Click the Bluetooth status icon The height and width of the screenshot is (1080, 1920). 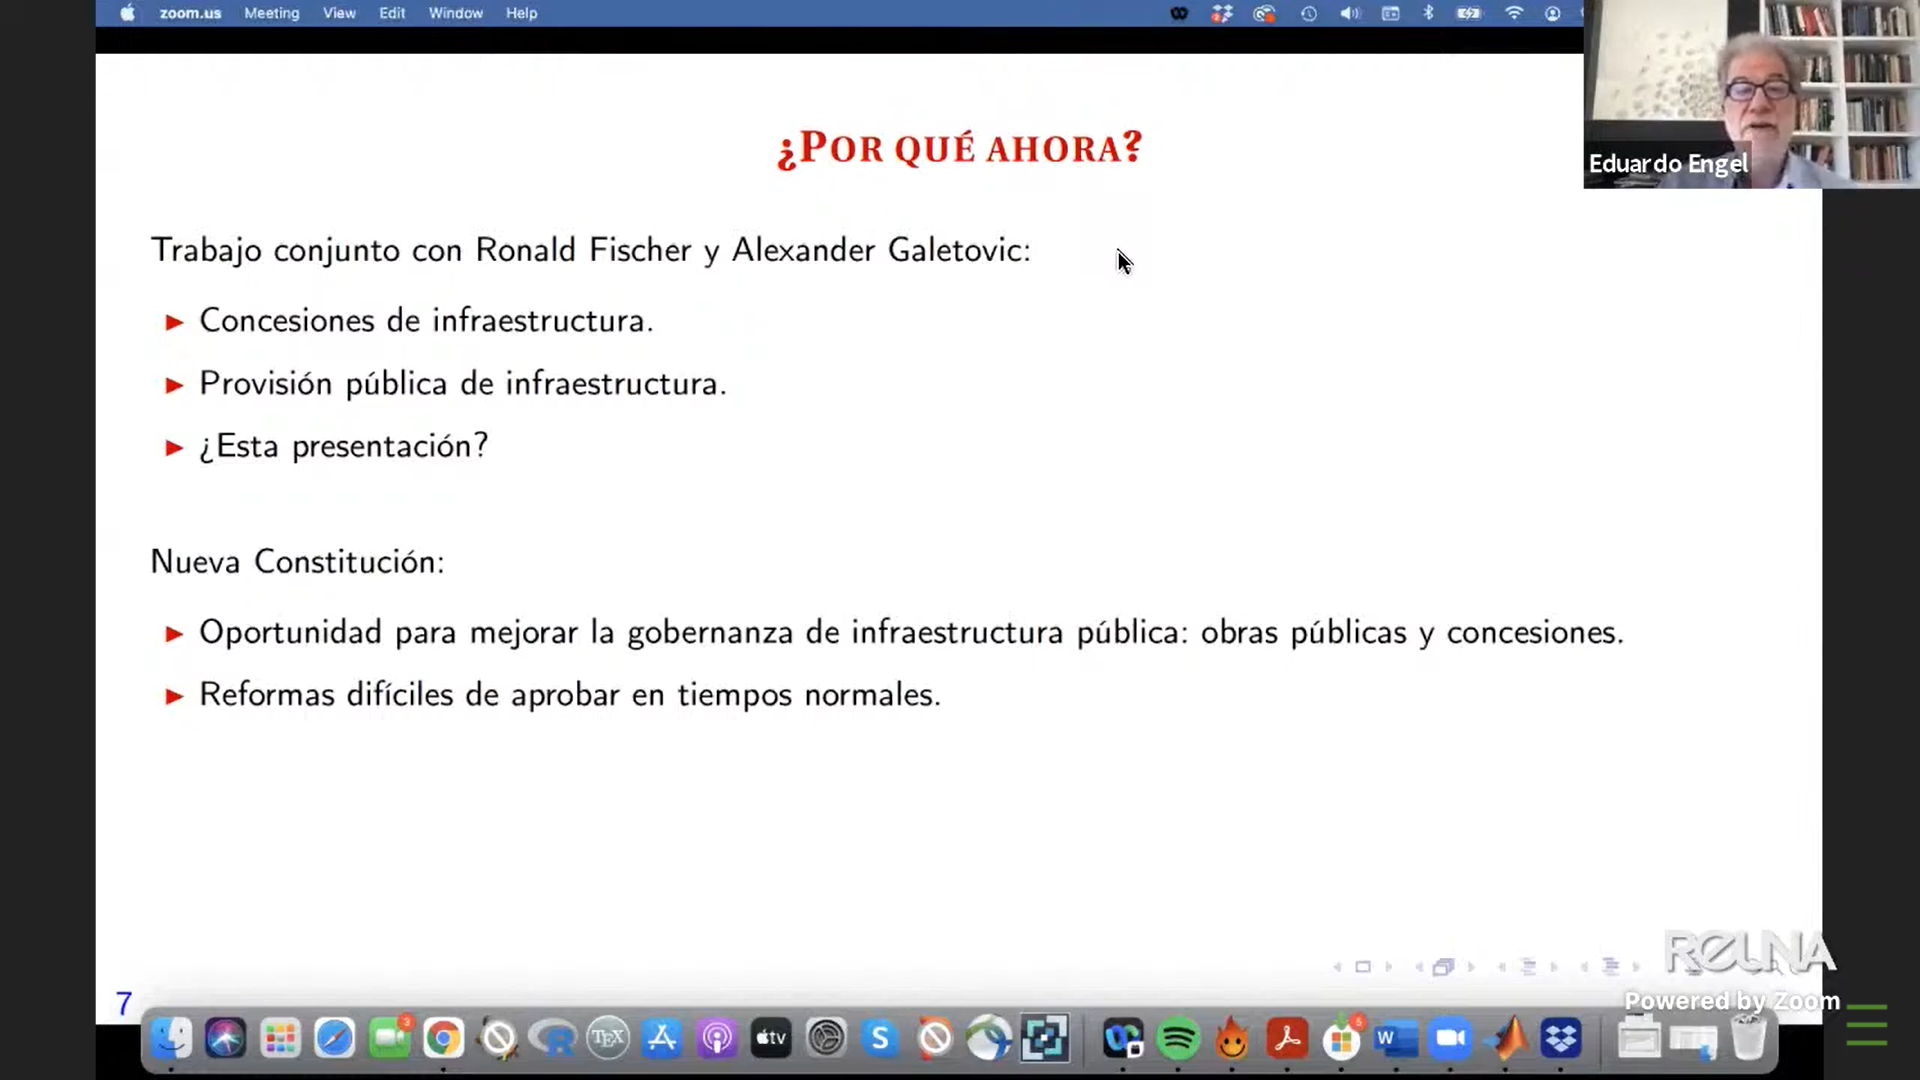[1428, 13]
